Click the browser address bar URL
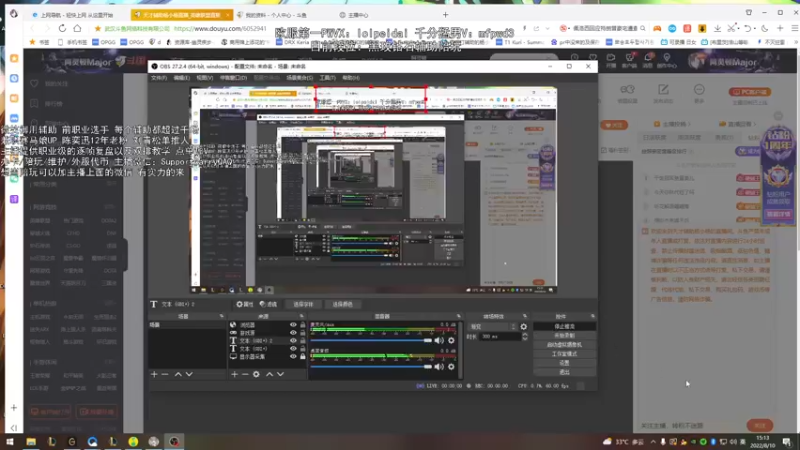Screen dimensions: 800x450 tap(219, 29)
